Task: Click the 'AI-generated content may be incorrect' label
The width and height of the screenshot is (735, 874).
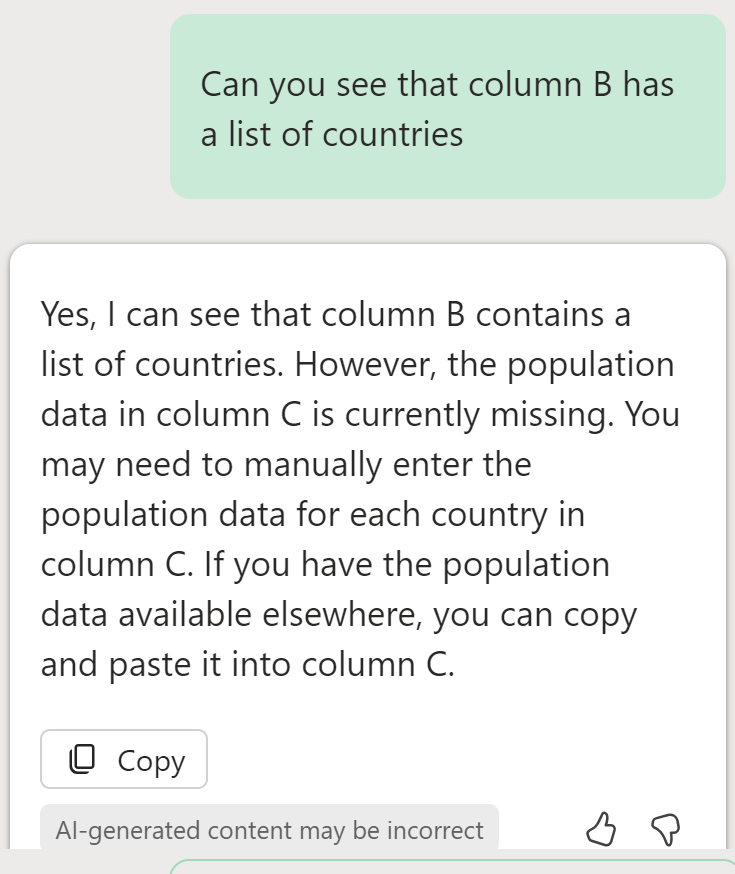Action: click(269, 830)
